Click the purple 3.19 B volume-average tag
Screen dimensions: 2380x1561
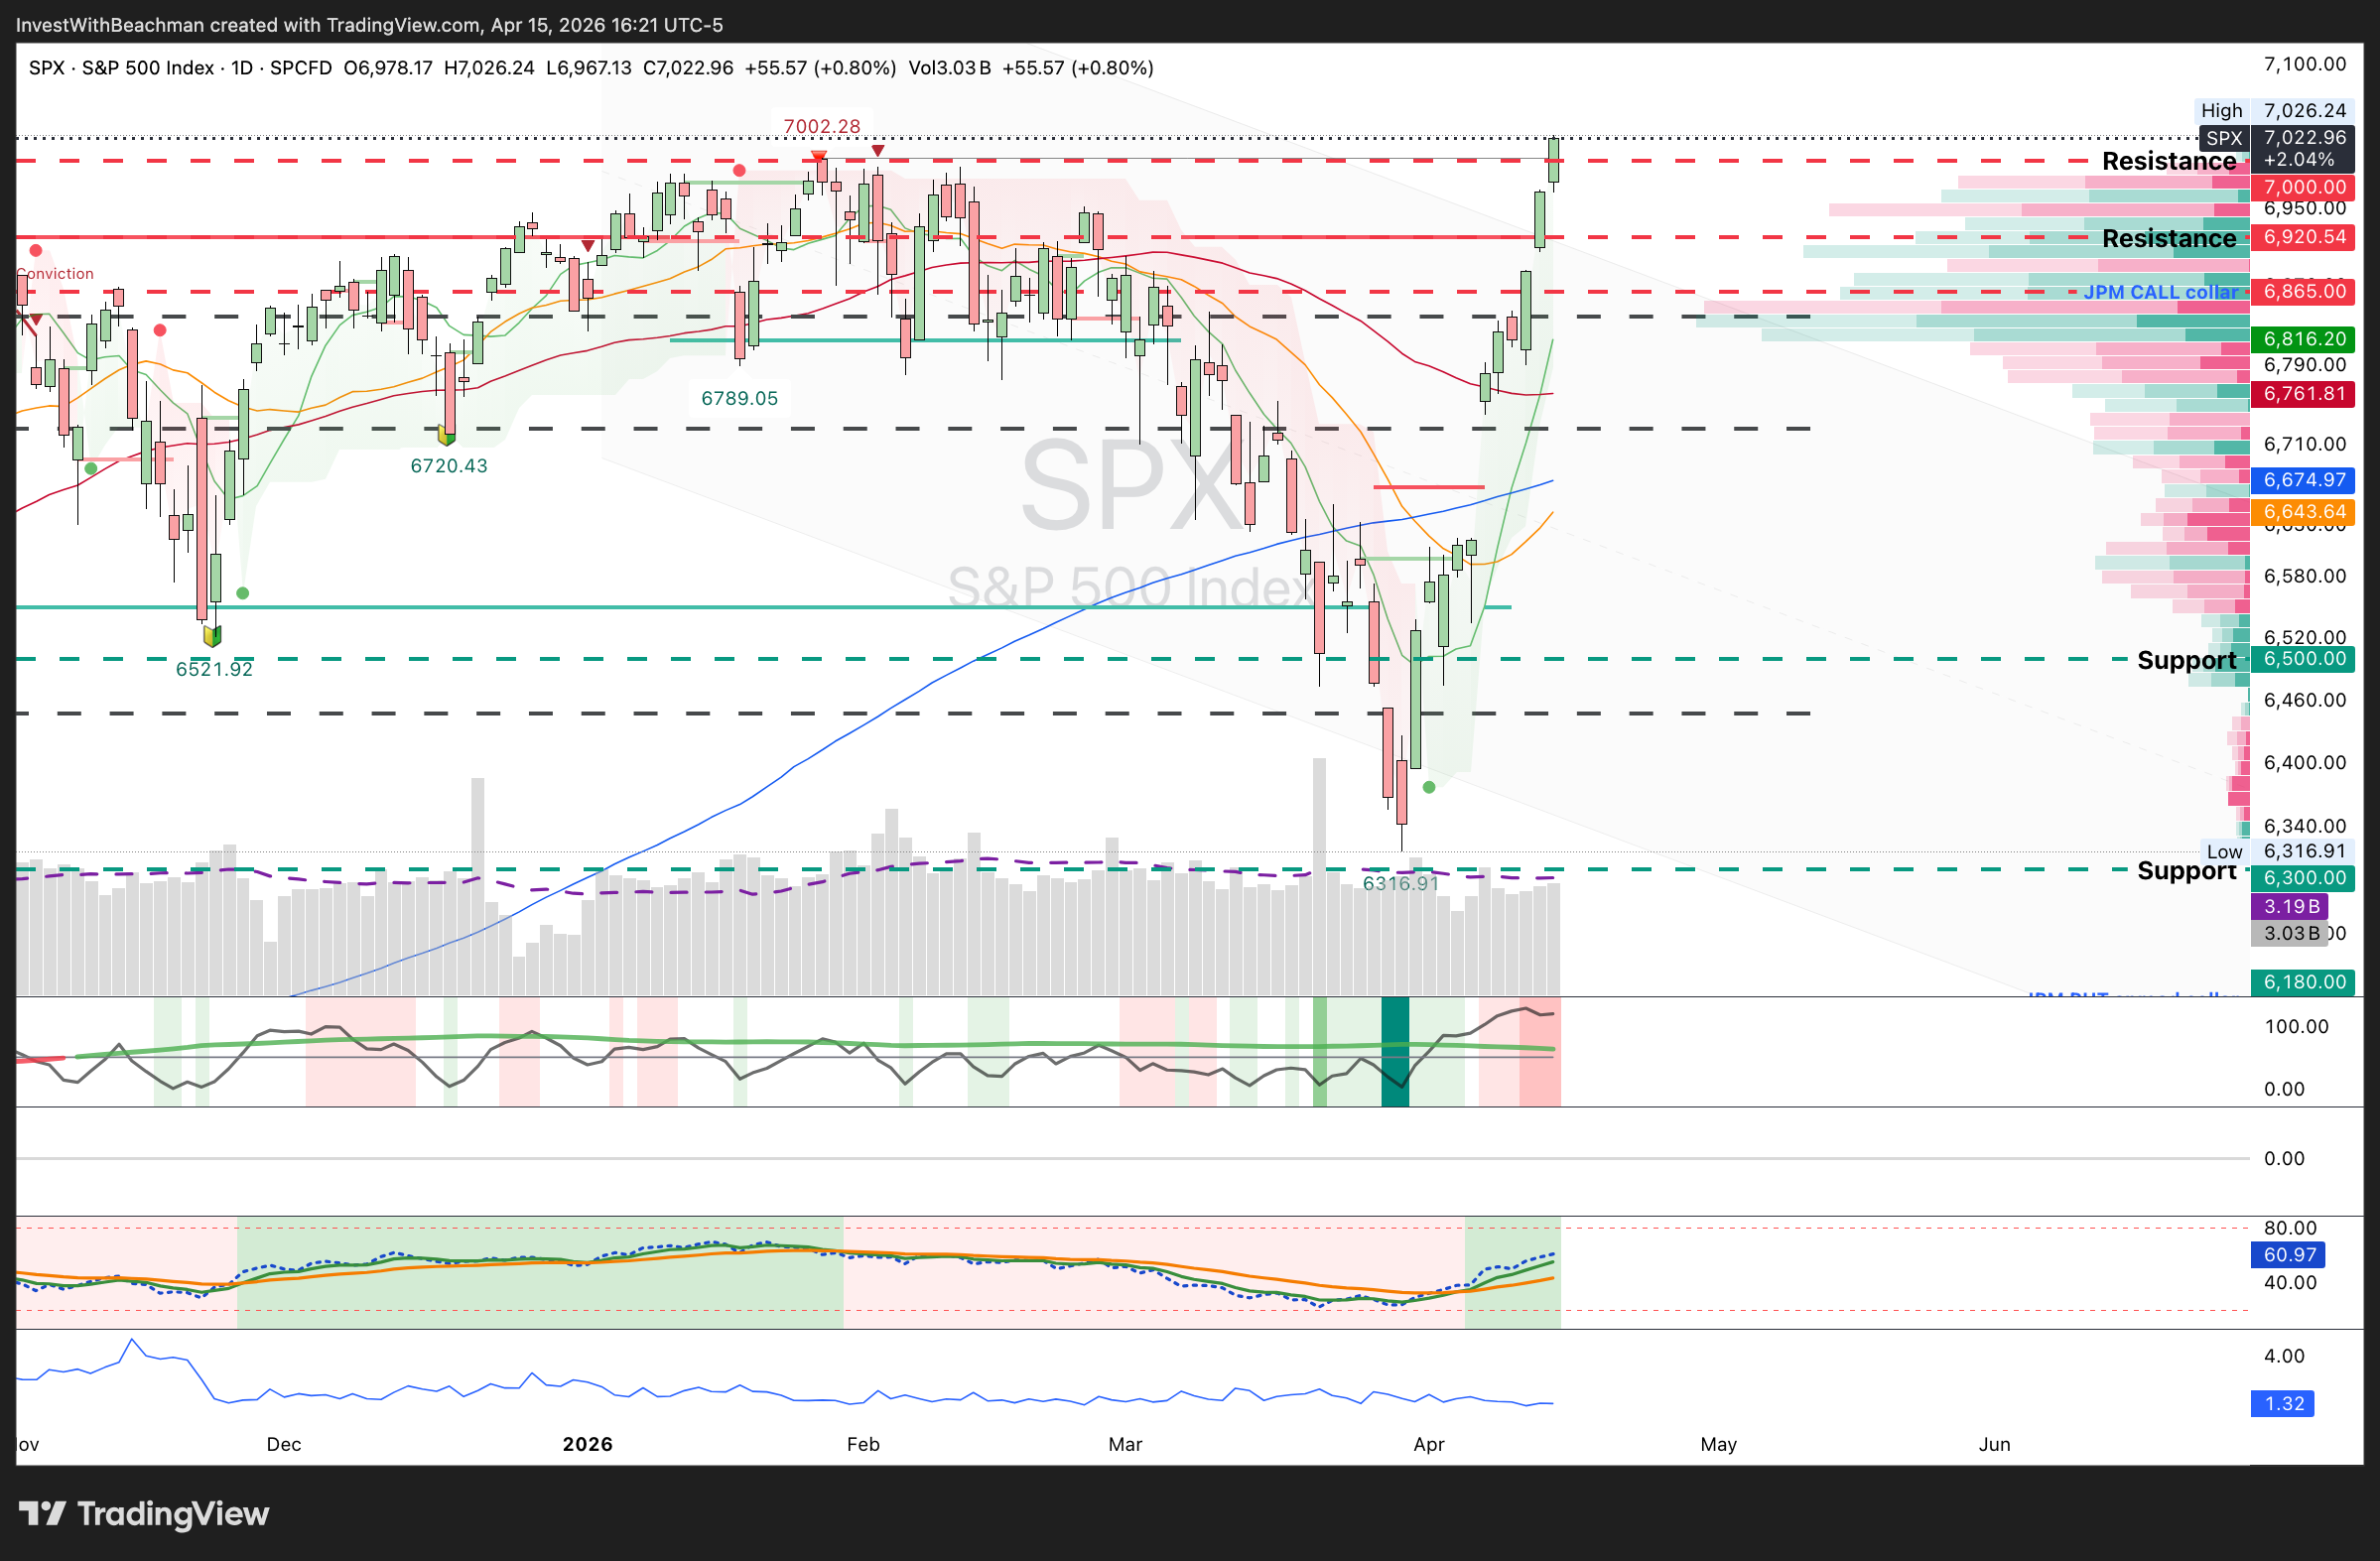[2289, 906]
